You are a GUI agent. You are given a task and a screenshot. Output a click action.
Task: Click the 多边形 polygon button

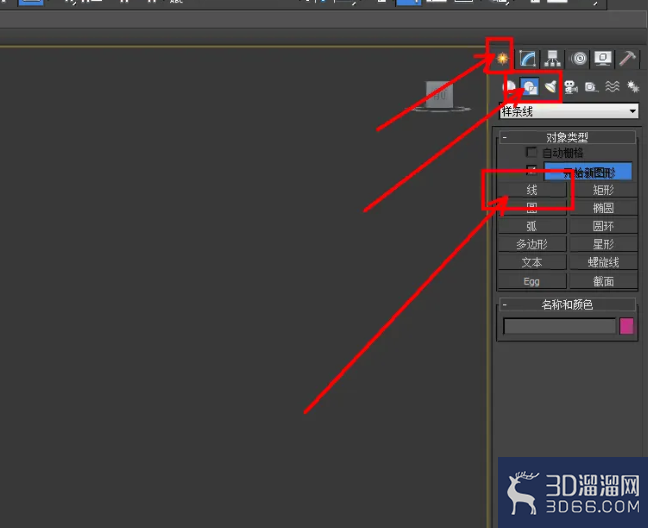(x=532, y=244)
